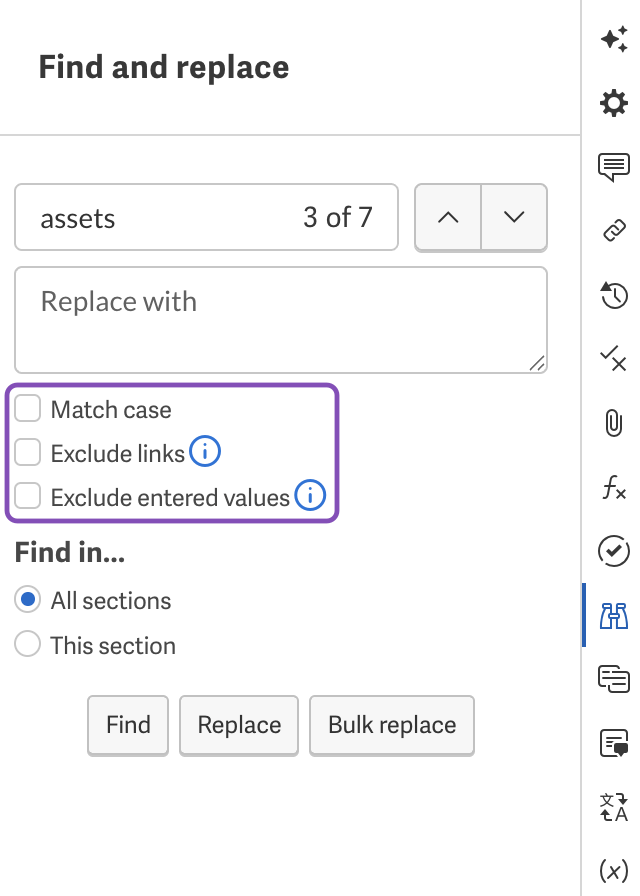Open the circled checkmark icon
Image resolution: width=640 pixels, height=896 pixels.
614,551
